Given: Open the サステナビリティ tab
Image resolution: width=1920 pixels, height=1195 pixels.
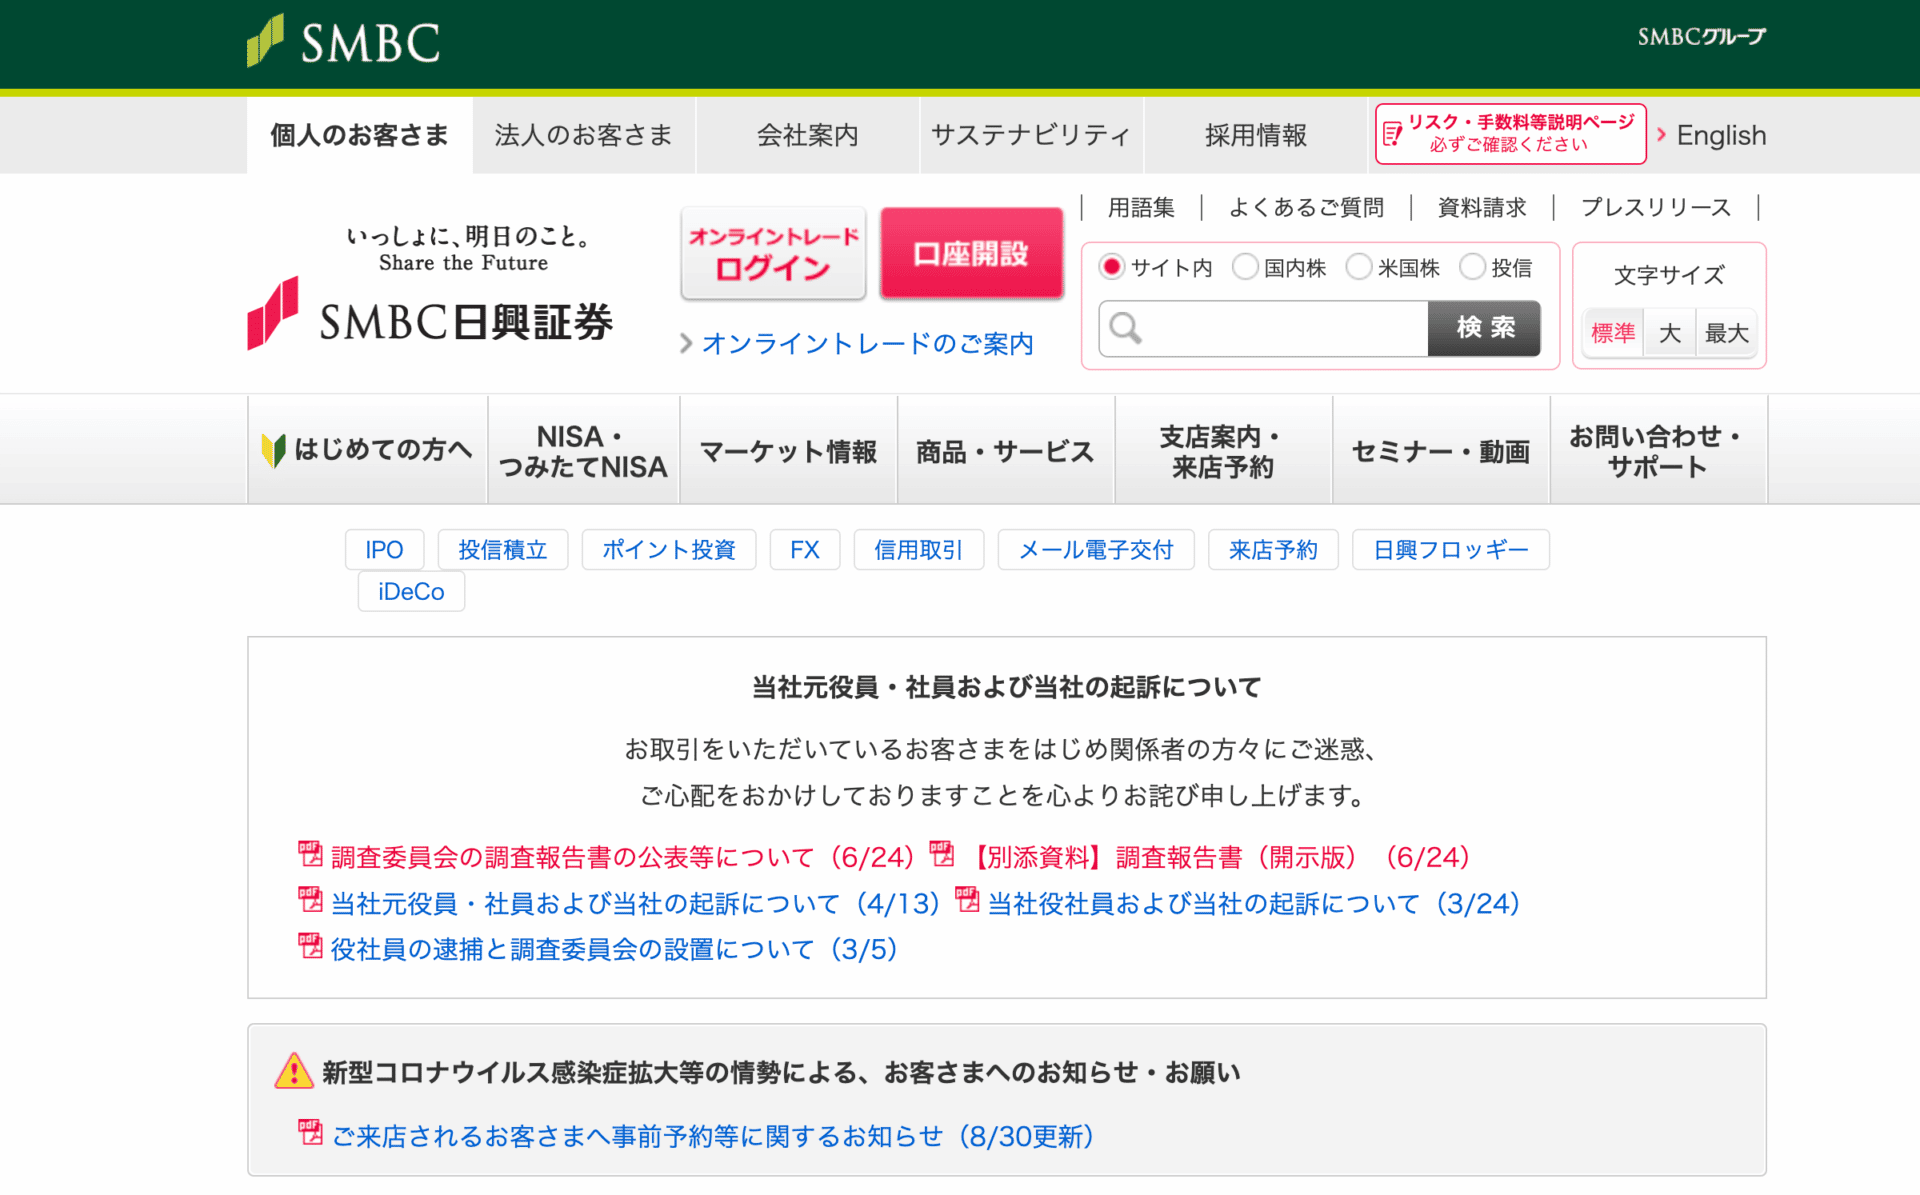Looking at the screenshot, I should click(x=1031, y=135).
